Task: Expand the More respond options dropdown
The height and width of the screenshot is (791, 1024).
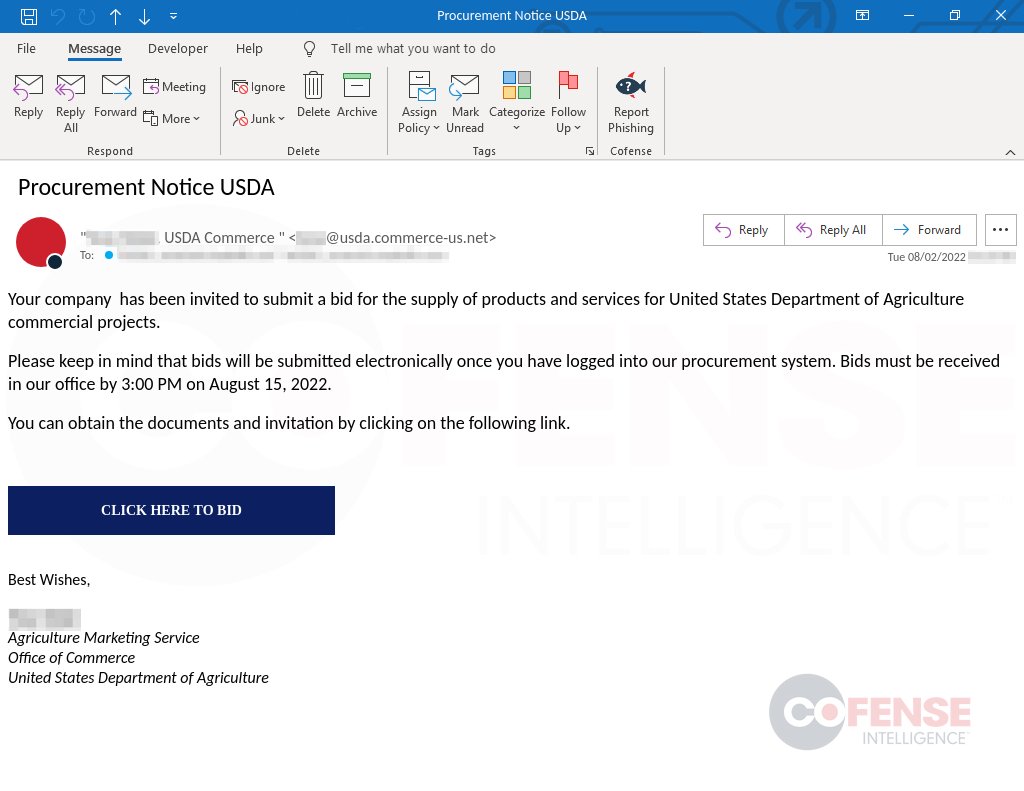Action: pos(171,118)
